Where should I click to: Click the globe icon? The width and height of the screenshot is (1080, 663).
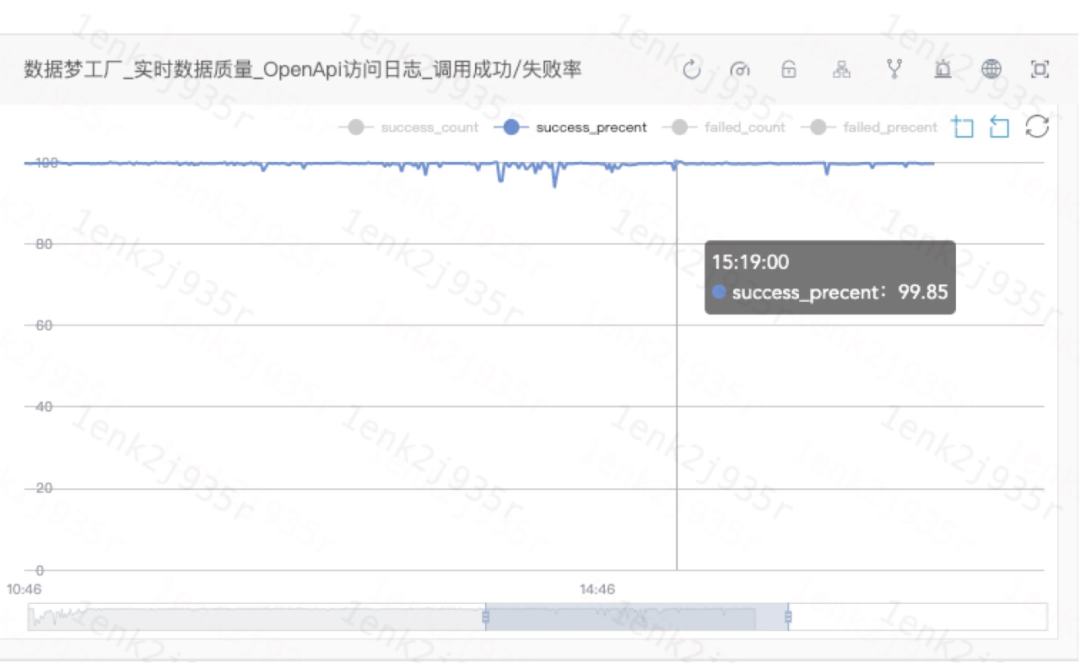coord(991,69)
